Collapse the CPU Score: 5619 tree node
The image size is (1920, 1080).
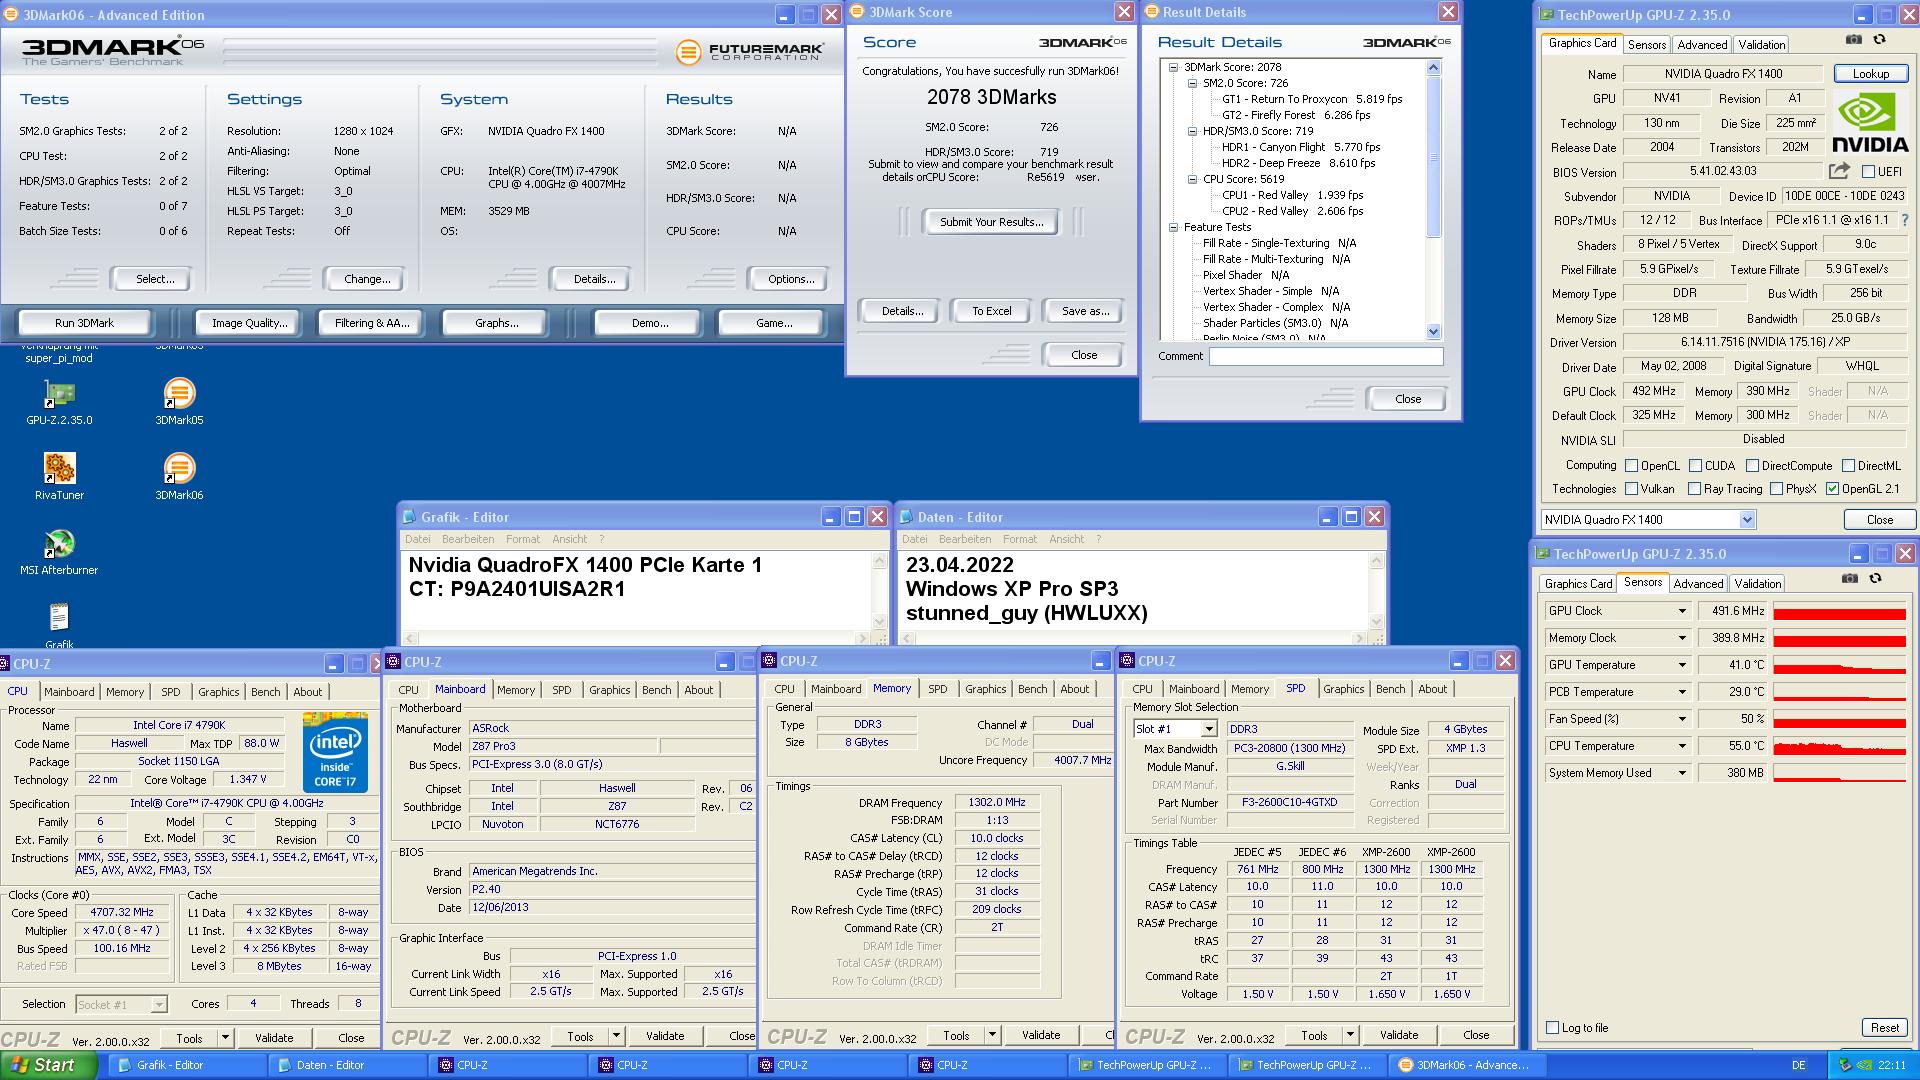click(x=1193, y=180)
